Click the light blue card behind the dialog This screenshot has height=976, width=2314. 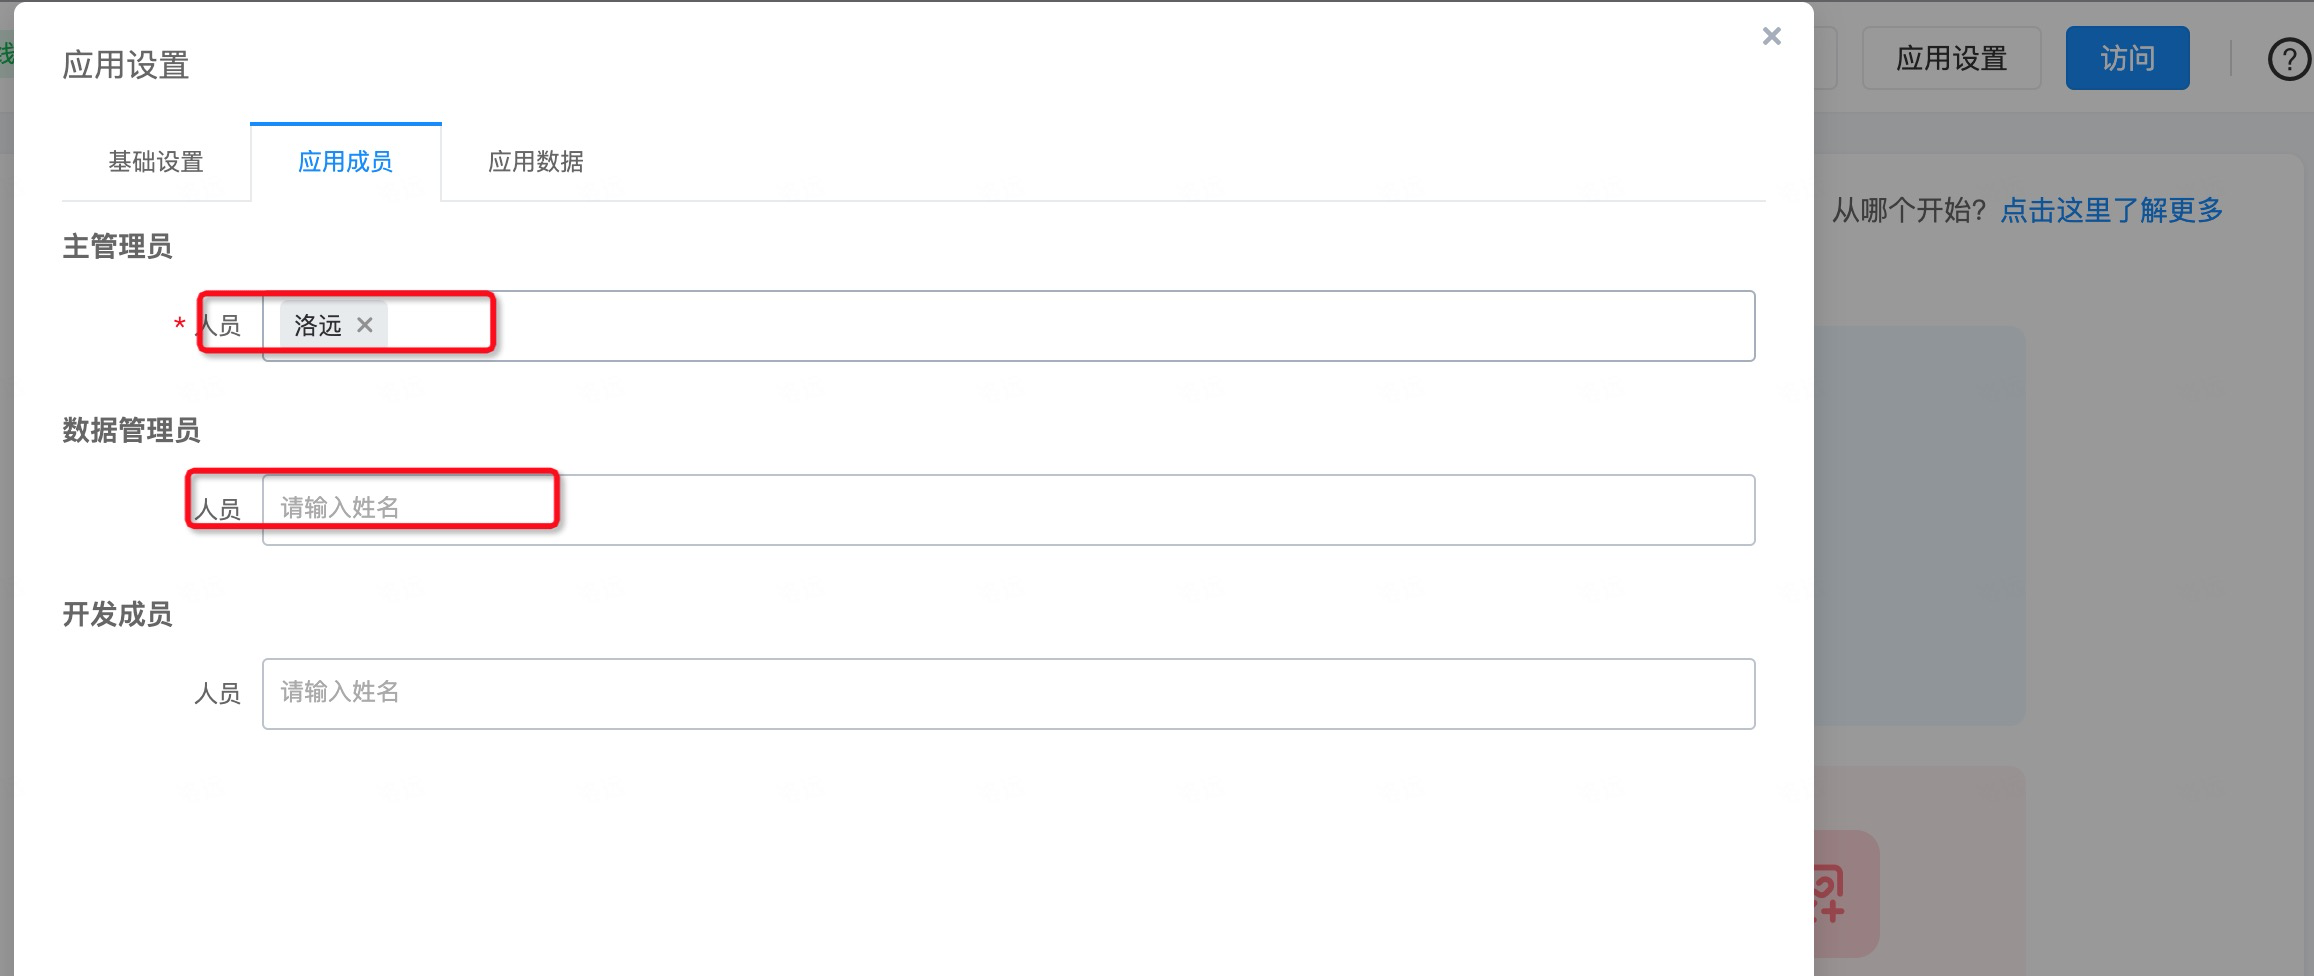pyautogui.click(x=1920, y=525)
